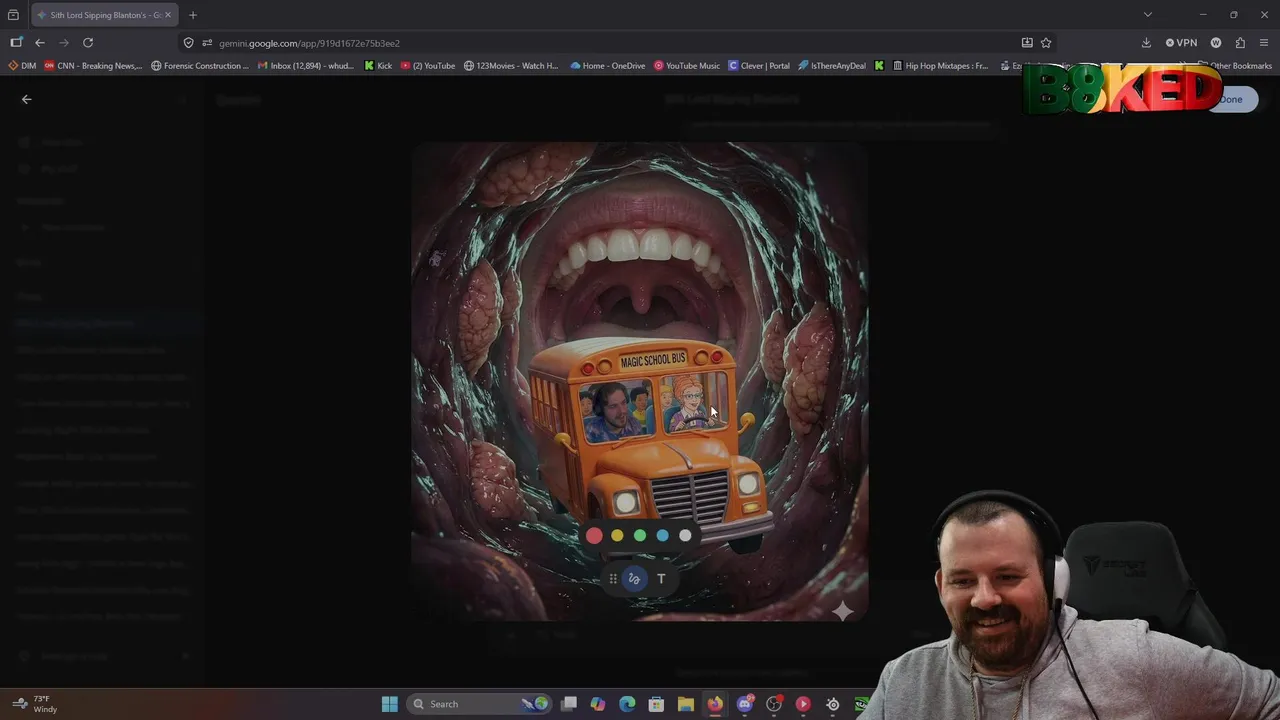Open the CNN Breaking News bookmark

point(93,66)
